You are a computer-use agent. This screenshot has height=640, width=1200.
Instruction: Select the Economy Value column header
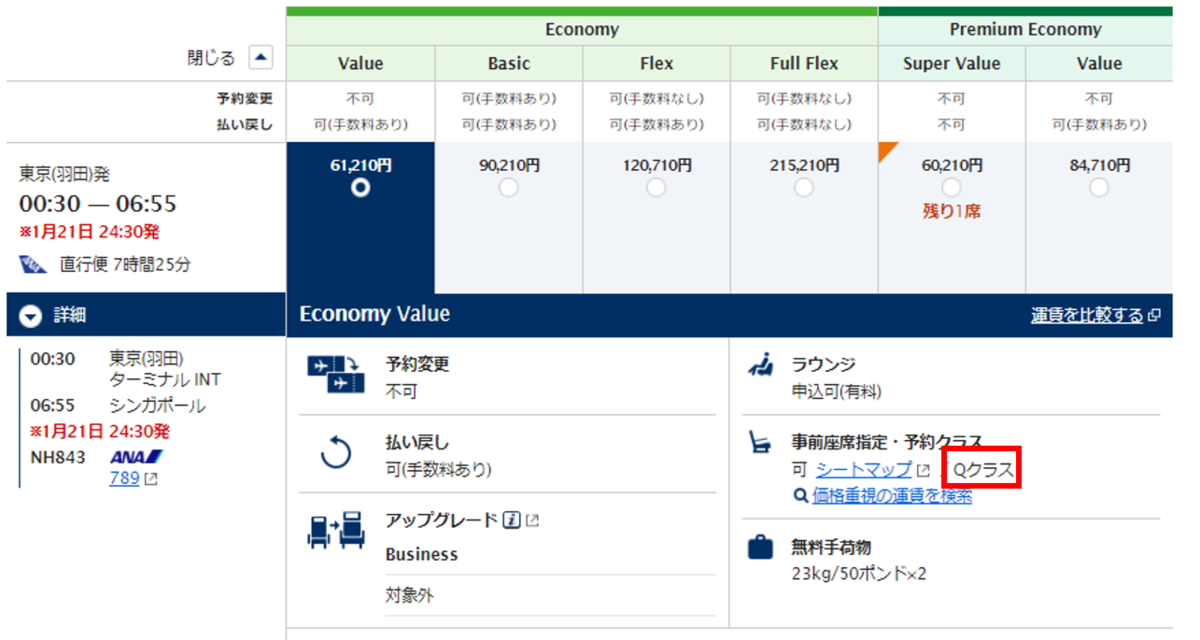point(360,63)
